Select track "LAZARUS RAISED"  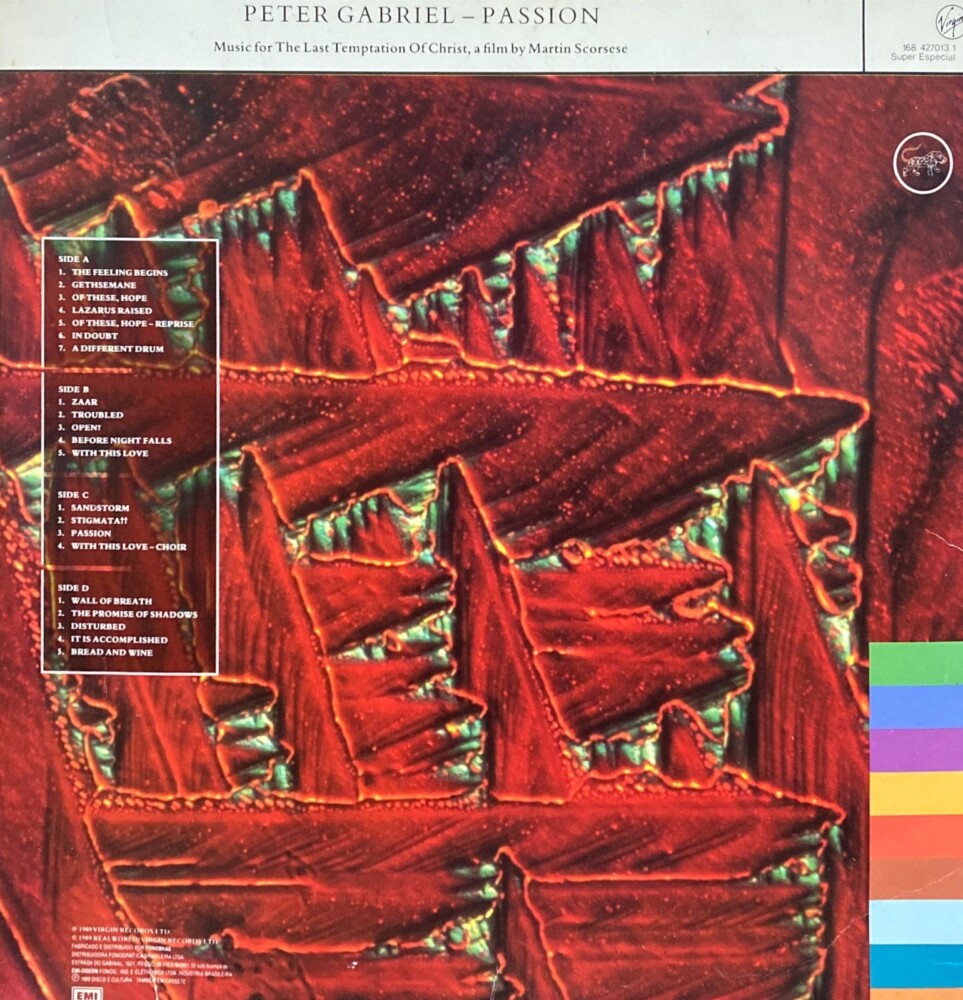[112, 311]
